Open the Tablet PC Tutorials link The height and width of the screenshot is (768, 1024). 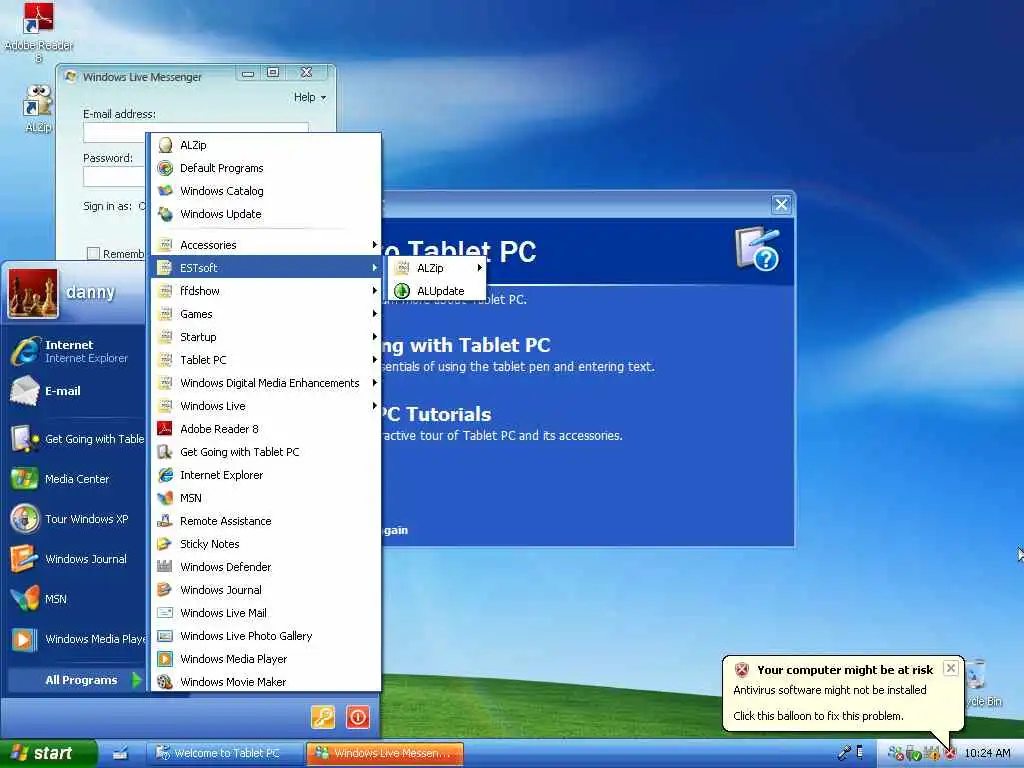click(x=436, y=414)
